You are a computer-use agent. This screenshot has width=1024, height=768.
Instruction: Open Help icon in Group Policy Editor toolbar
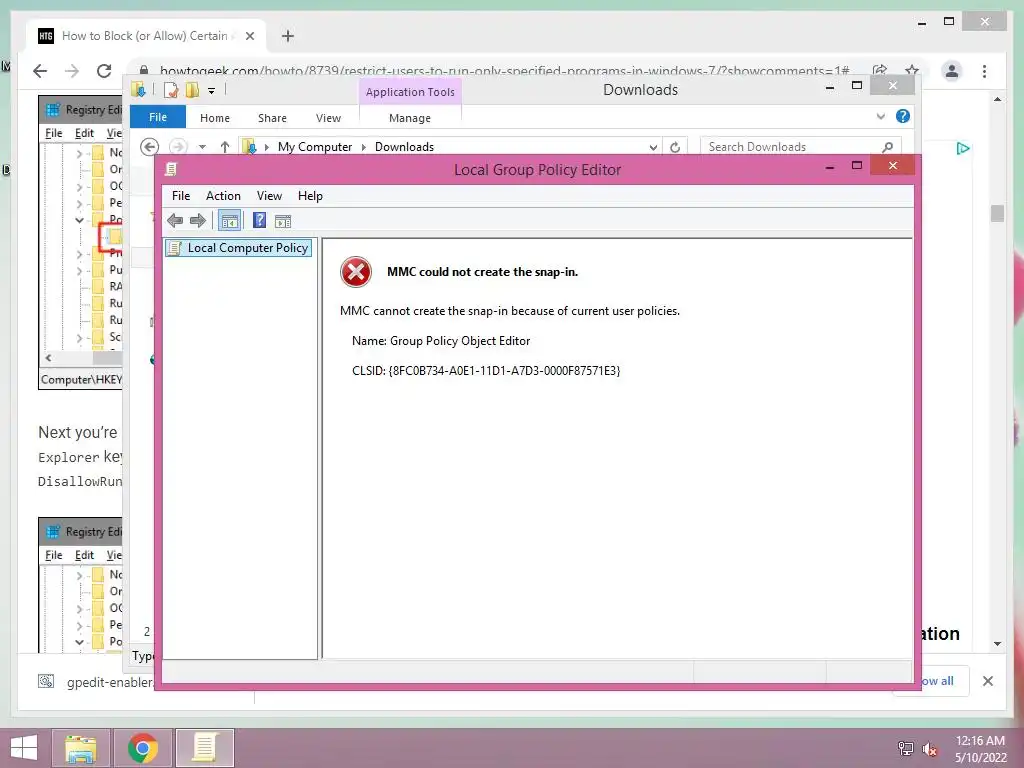(x=259, y=221)
